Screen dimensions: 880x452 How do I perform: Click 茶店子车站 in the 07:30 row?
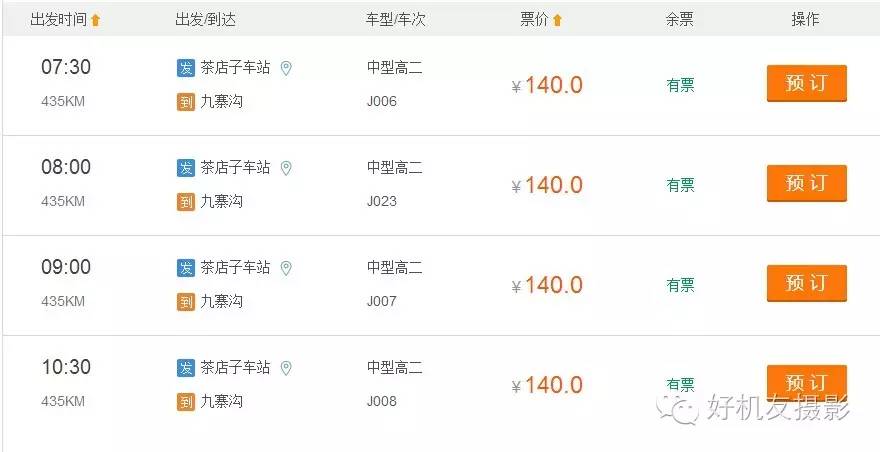pos(235,69)
